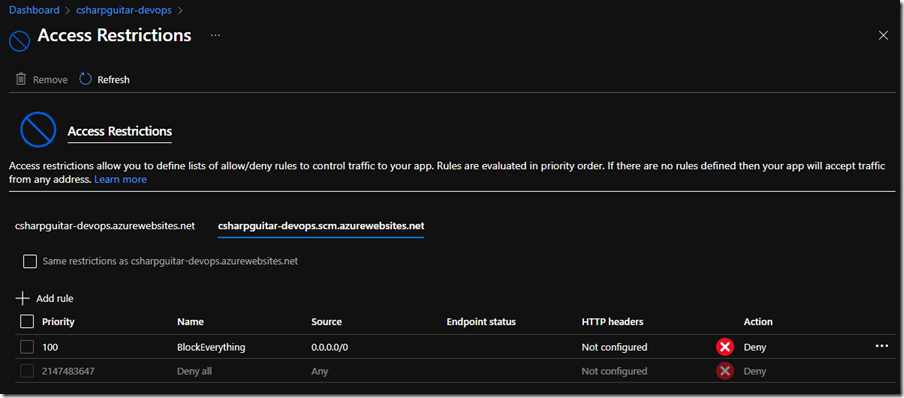This screenshot has width=904, height=398.
Task: Click Not configured in Deny all row
Action: coord(615,371)
